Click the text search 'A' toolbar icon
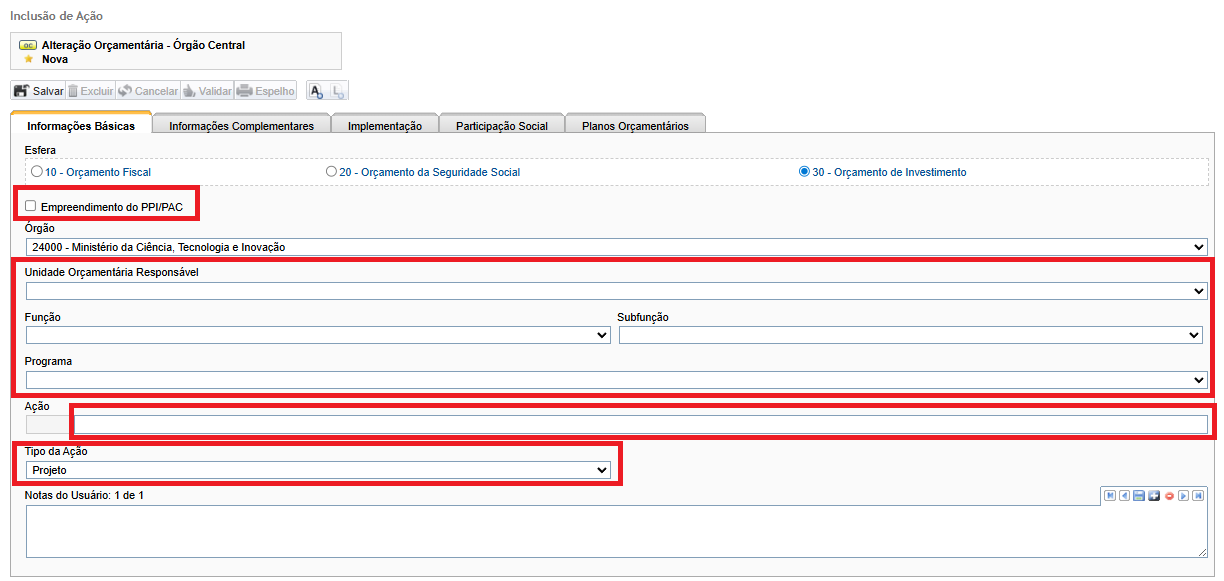Viewport: 1224px width, 581px height. pos(316,91)
